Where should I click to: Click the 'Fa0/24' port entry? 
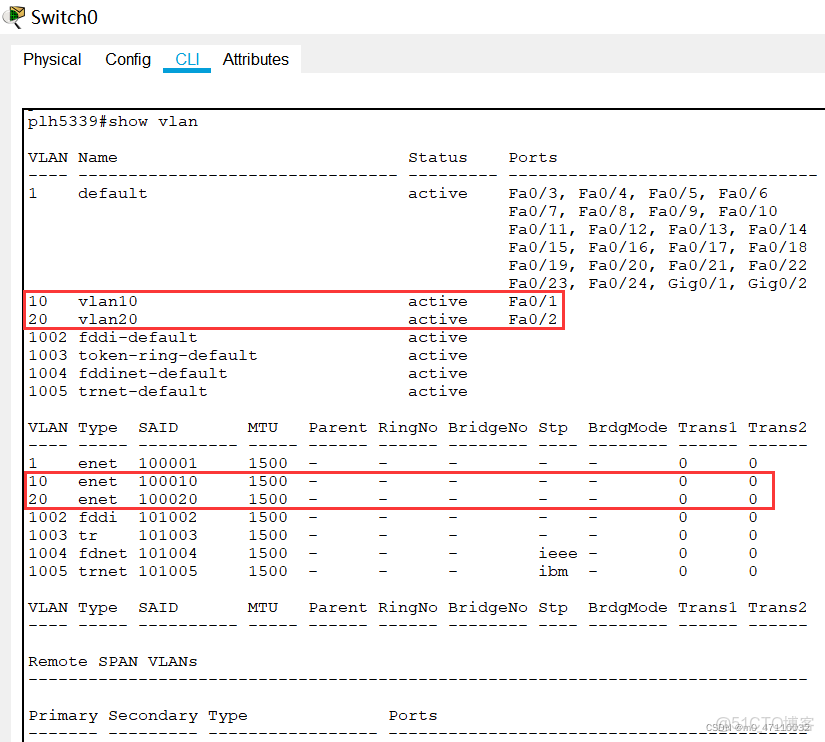pyautogui.click(x=618, y=283)
